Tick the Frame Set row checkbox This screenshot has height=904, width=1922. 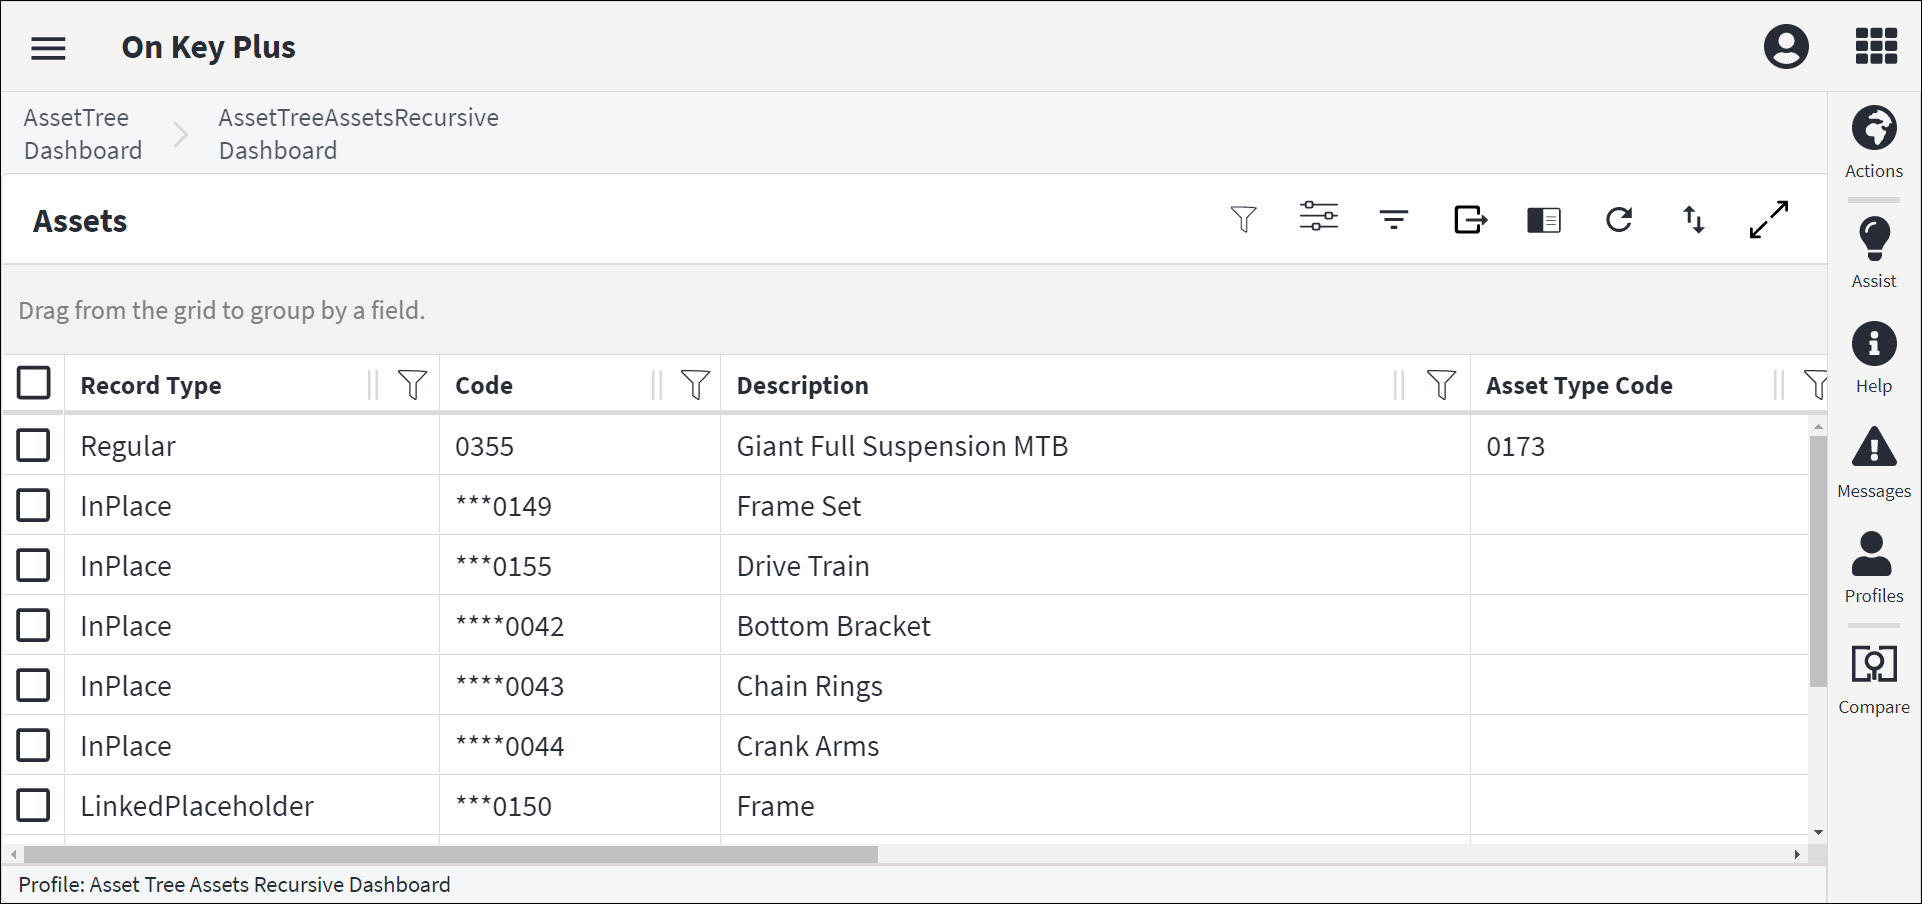33,505
